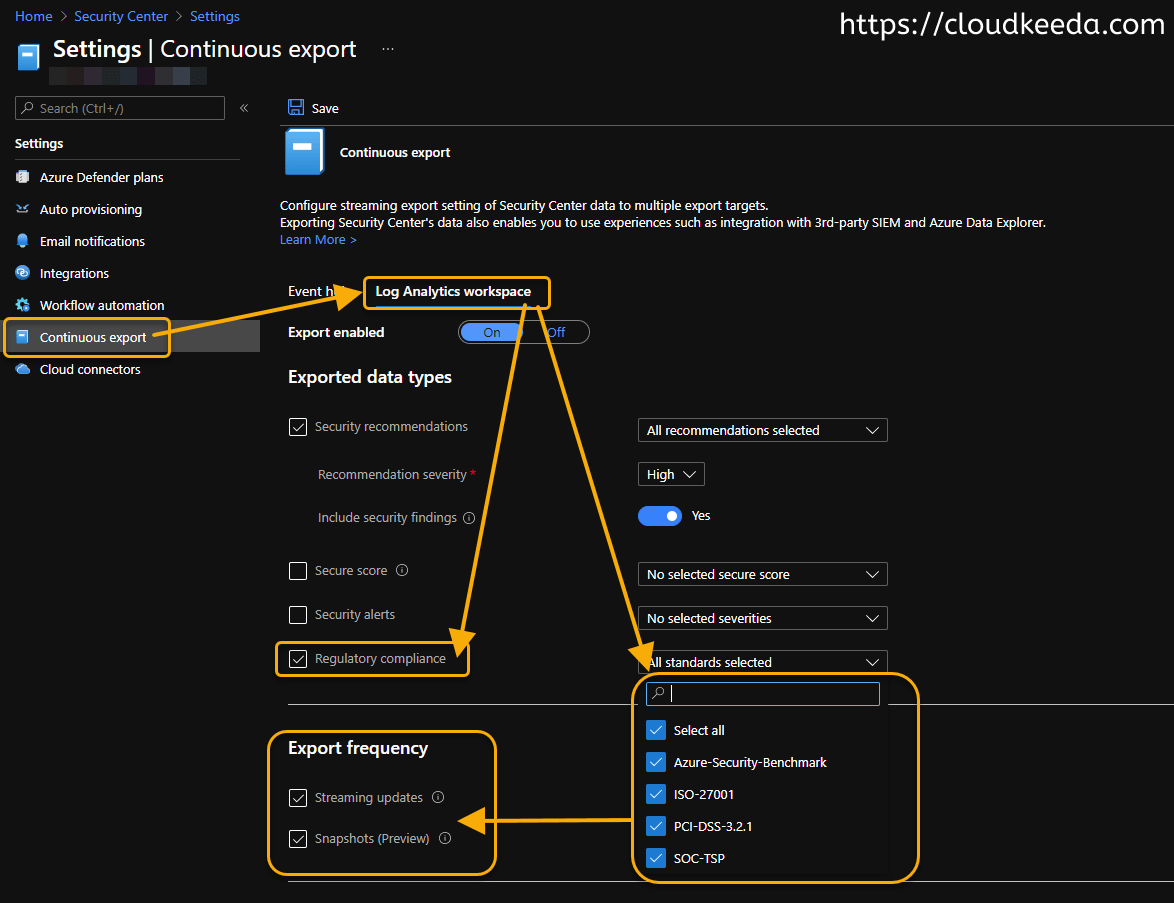Set Export enabled to On
Screen dimensions: 1174x903
(491, 332)
